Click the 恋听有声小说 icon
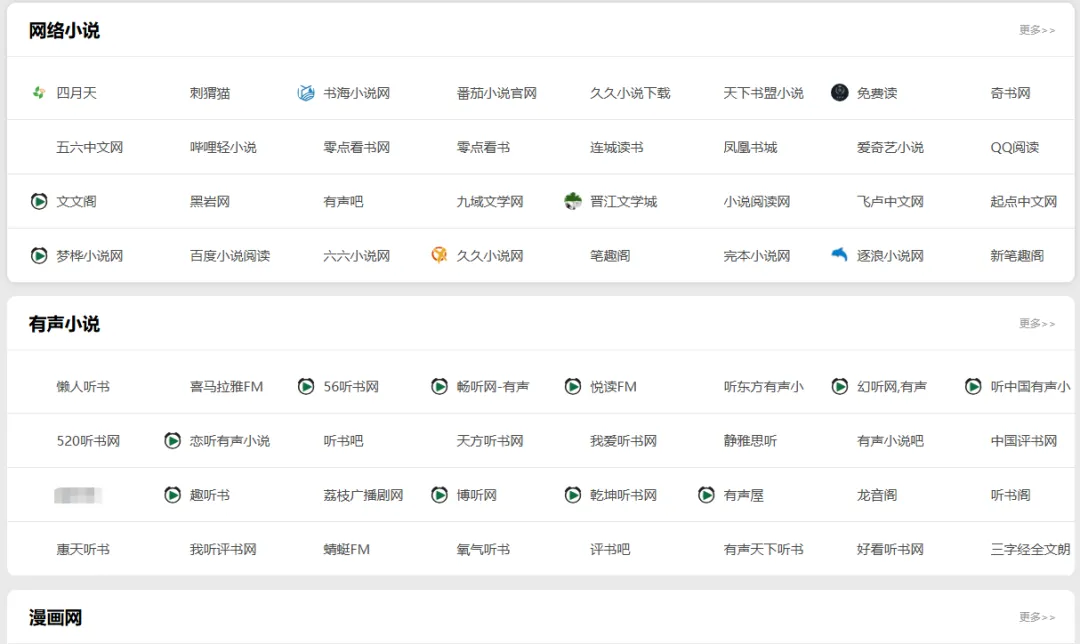 (x=173, y=440)
